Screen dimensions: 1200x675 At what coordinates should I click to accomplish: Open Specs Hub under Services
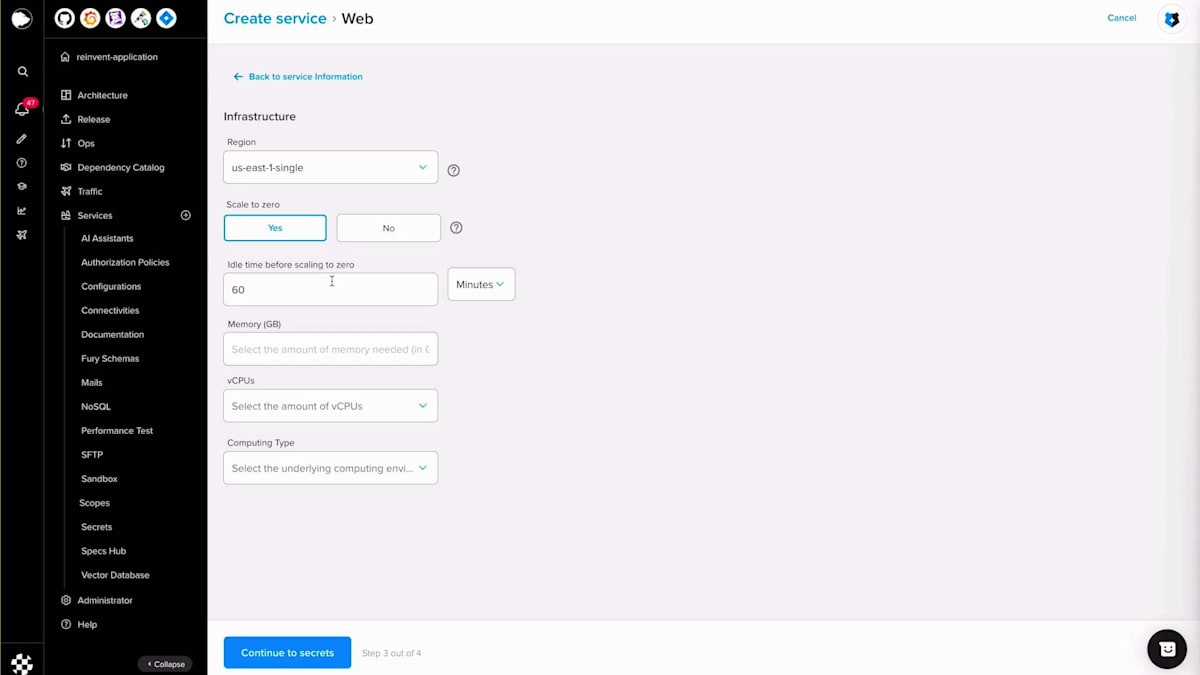pos(103,551)
